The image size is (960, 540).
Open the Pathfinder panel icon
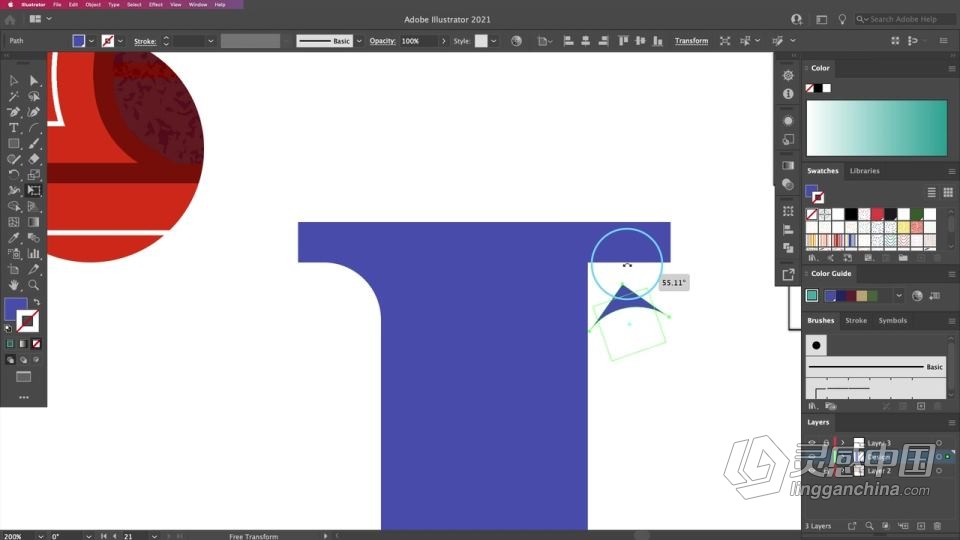(788, 248)
